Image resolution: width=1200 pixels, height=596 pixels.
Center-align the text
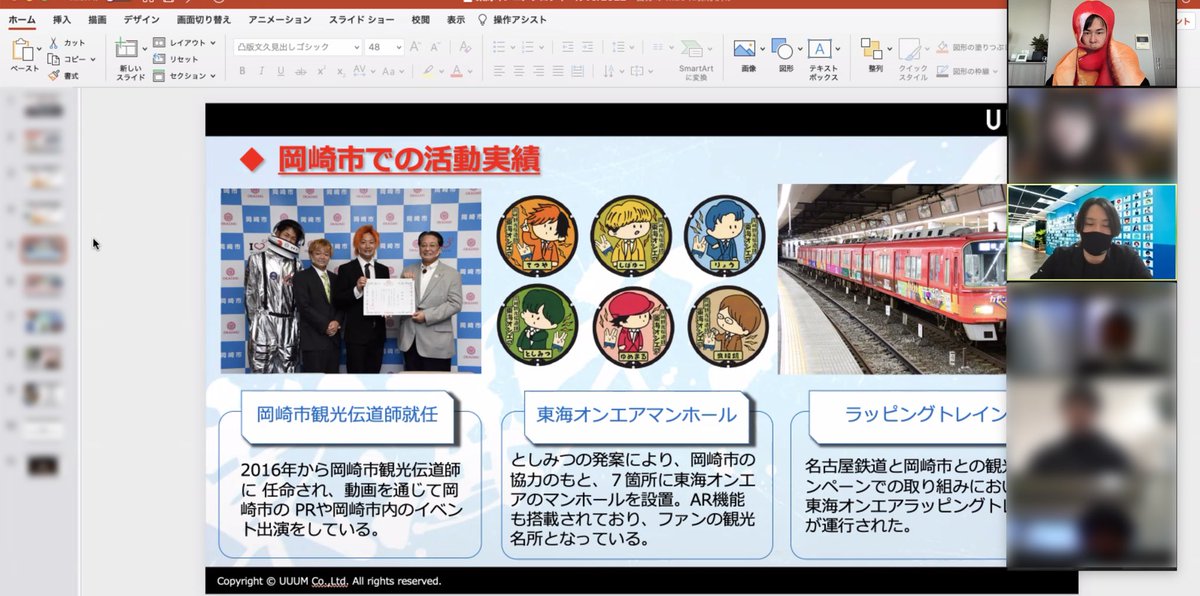coord(520,71)
